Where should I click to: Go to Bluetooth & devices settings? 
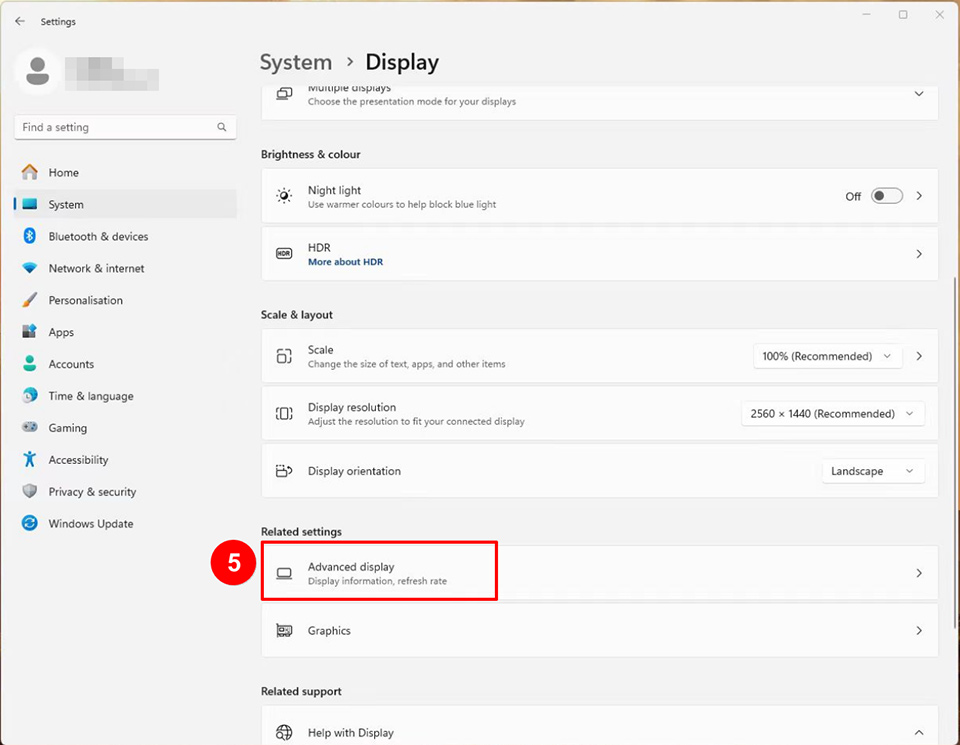point(126,236)
